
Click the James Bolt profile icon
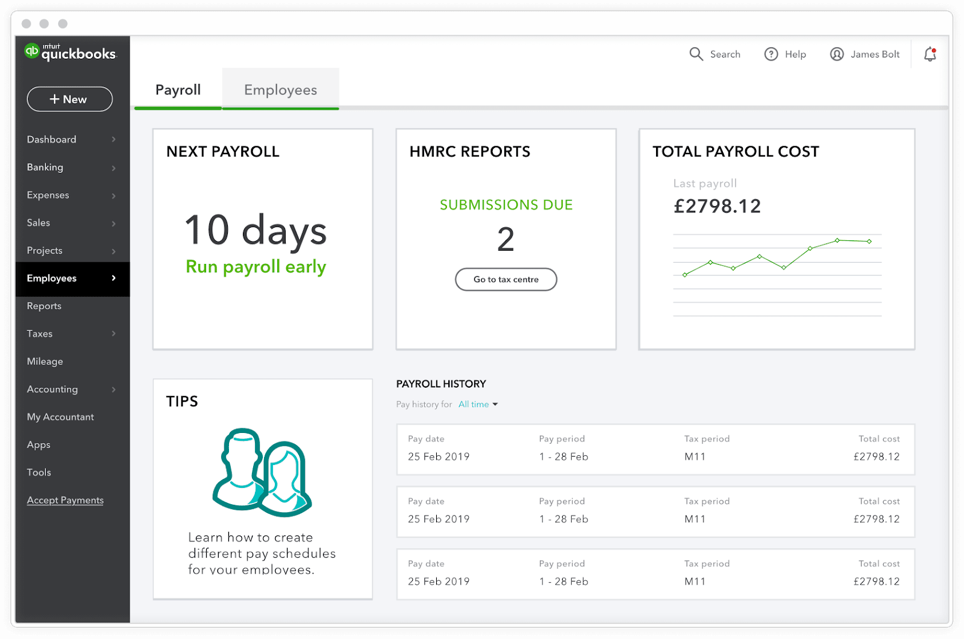(837, 54)
